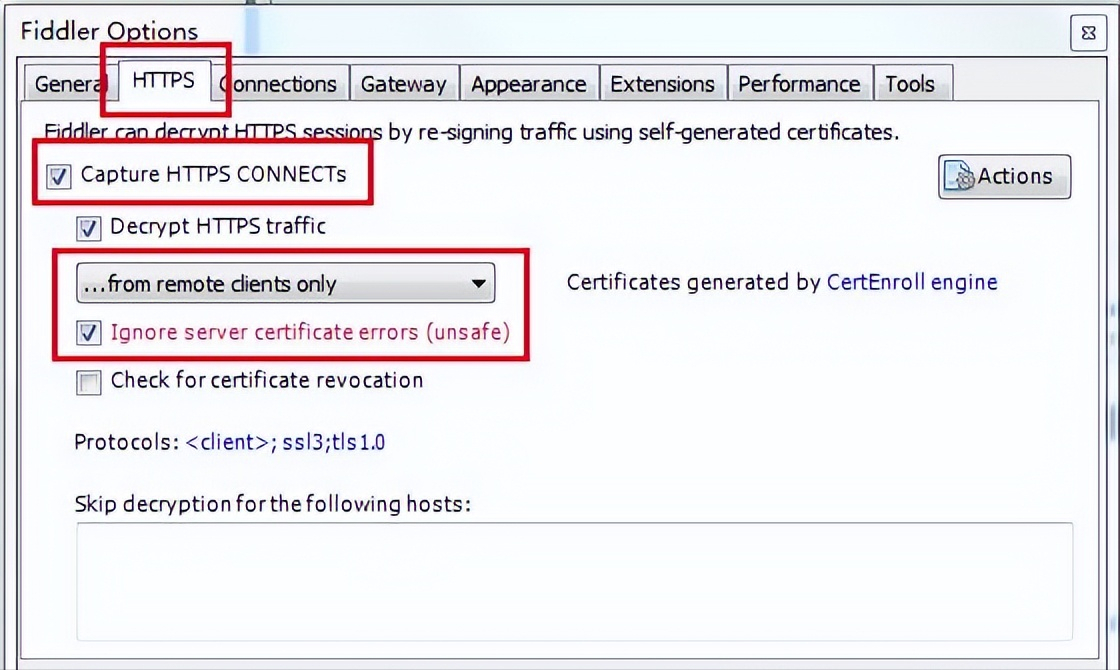Expand the from remote clients only dropdown
The height and width of the screenshot is (670, 1120).
coord(286,284)
